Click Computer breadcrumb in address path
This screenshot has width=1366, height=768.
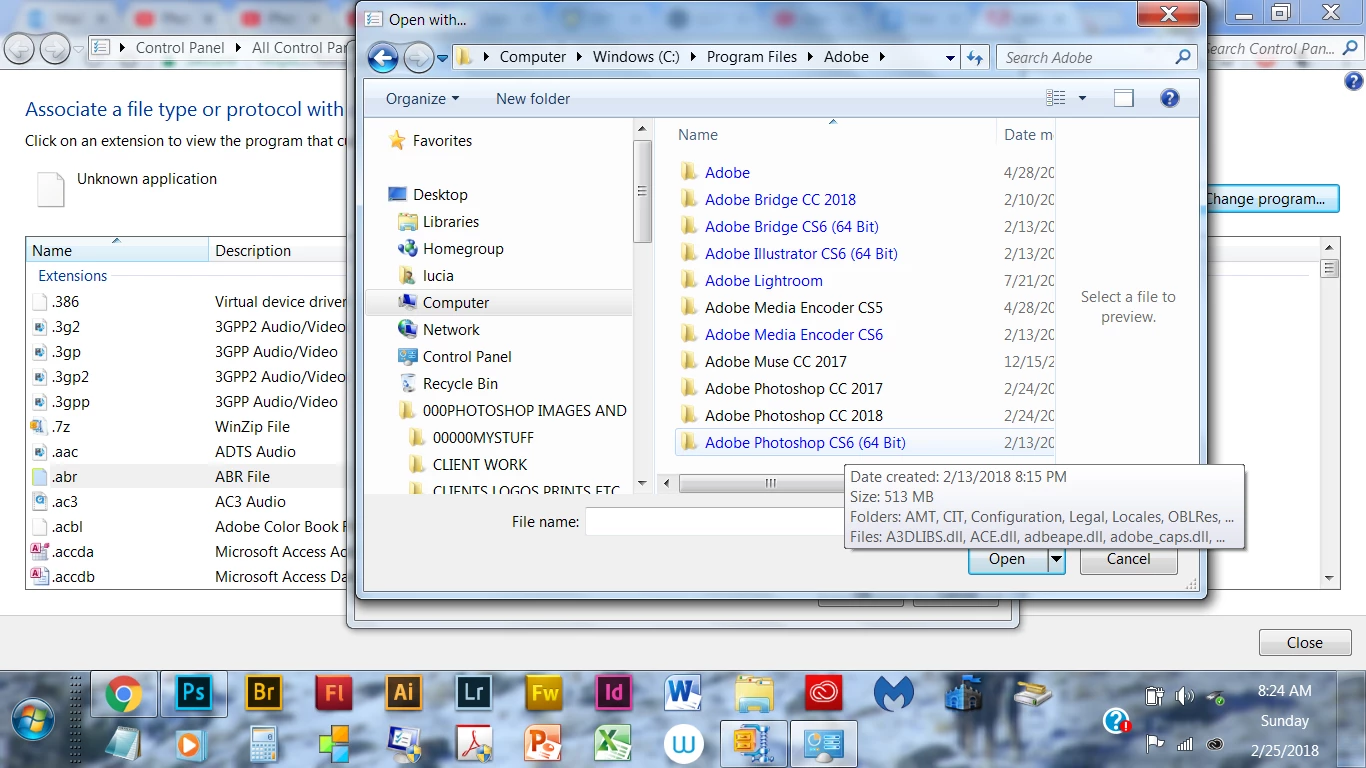[533, 57]
